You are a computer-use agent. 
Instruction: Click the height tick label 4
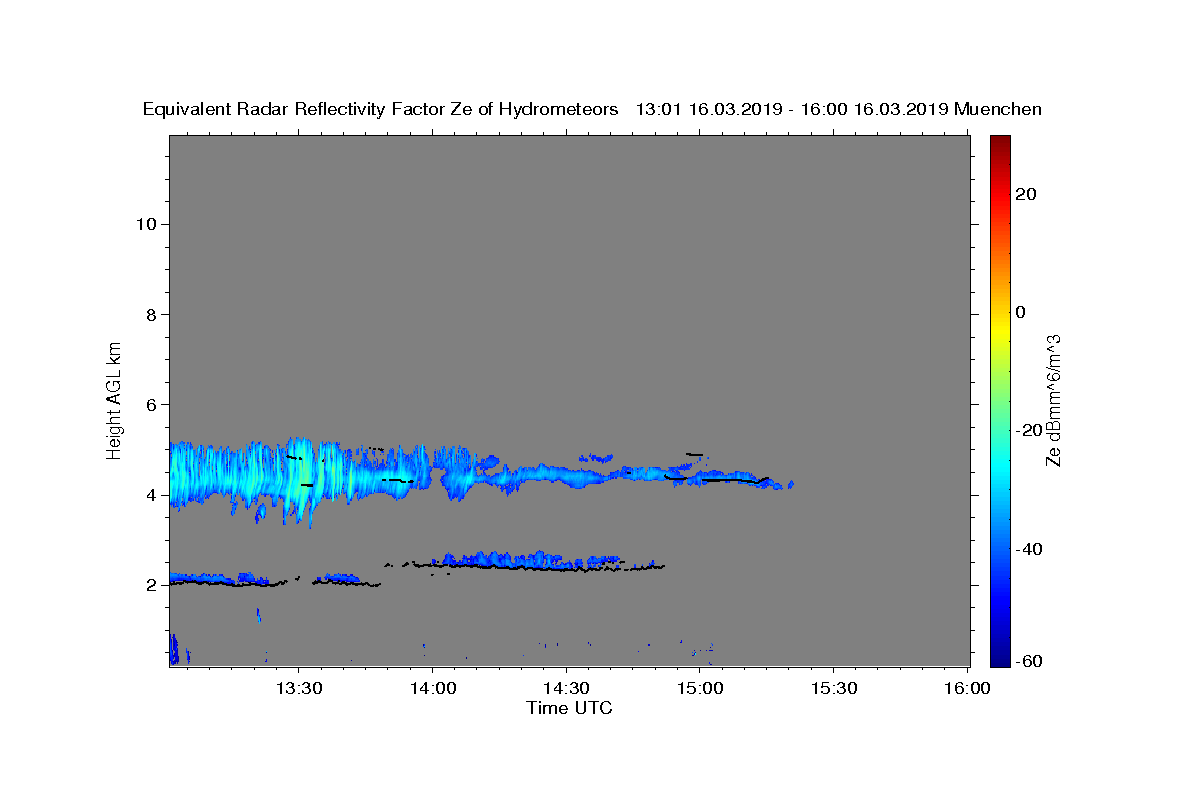coord(149,495)
